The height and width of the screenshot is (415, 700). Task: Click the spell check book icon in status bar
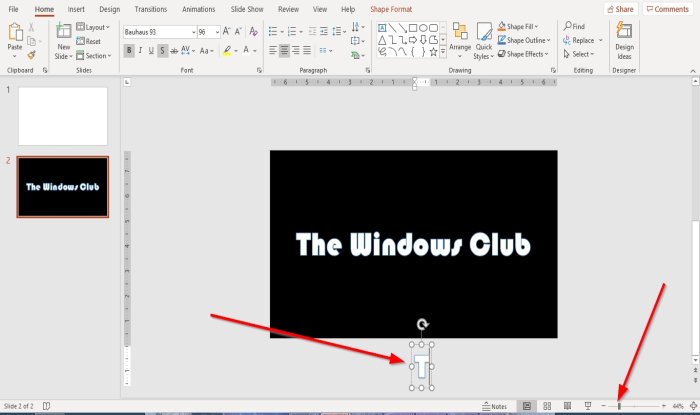pos(46,406)
